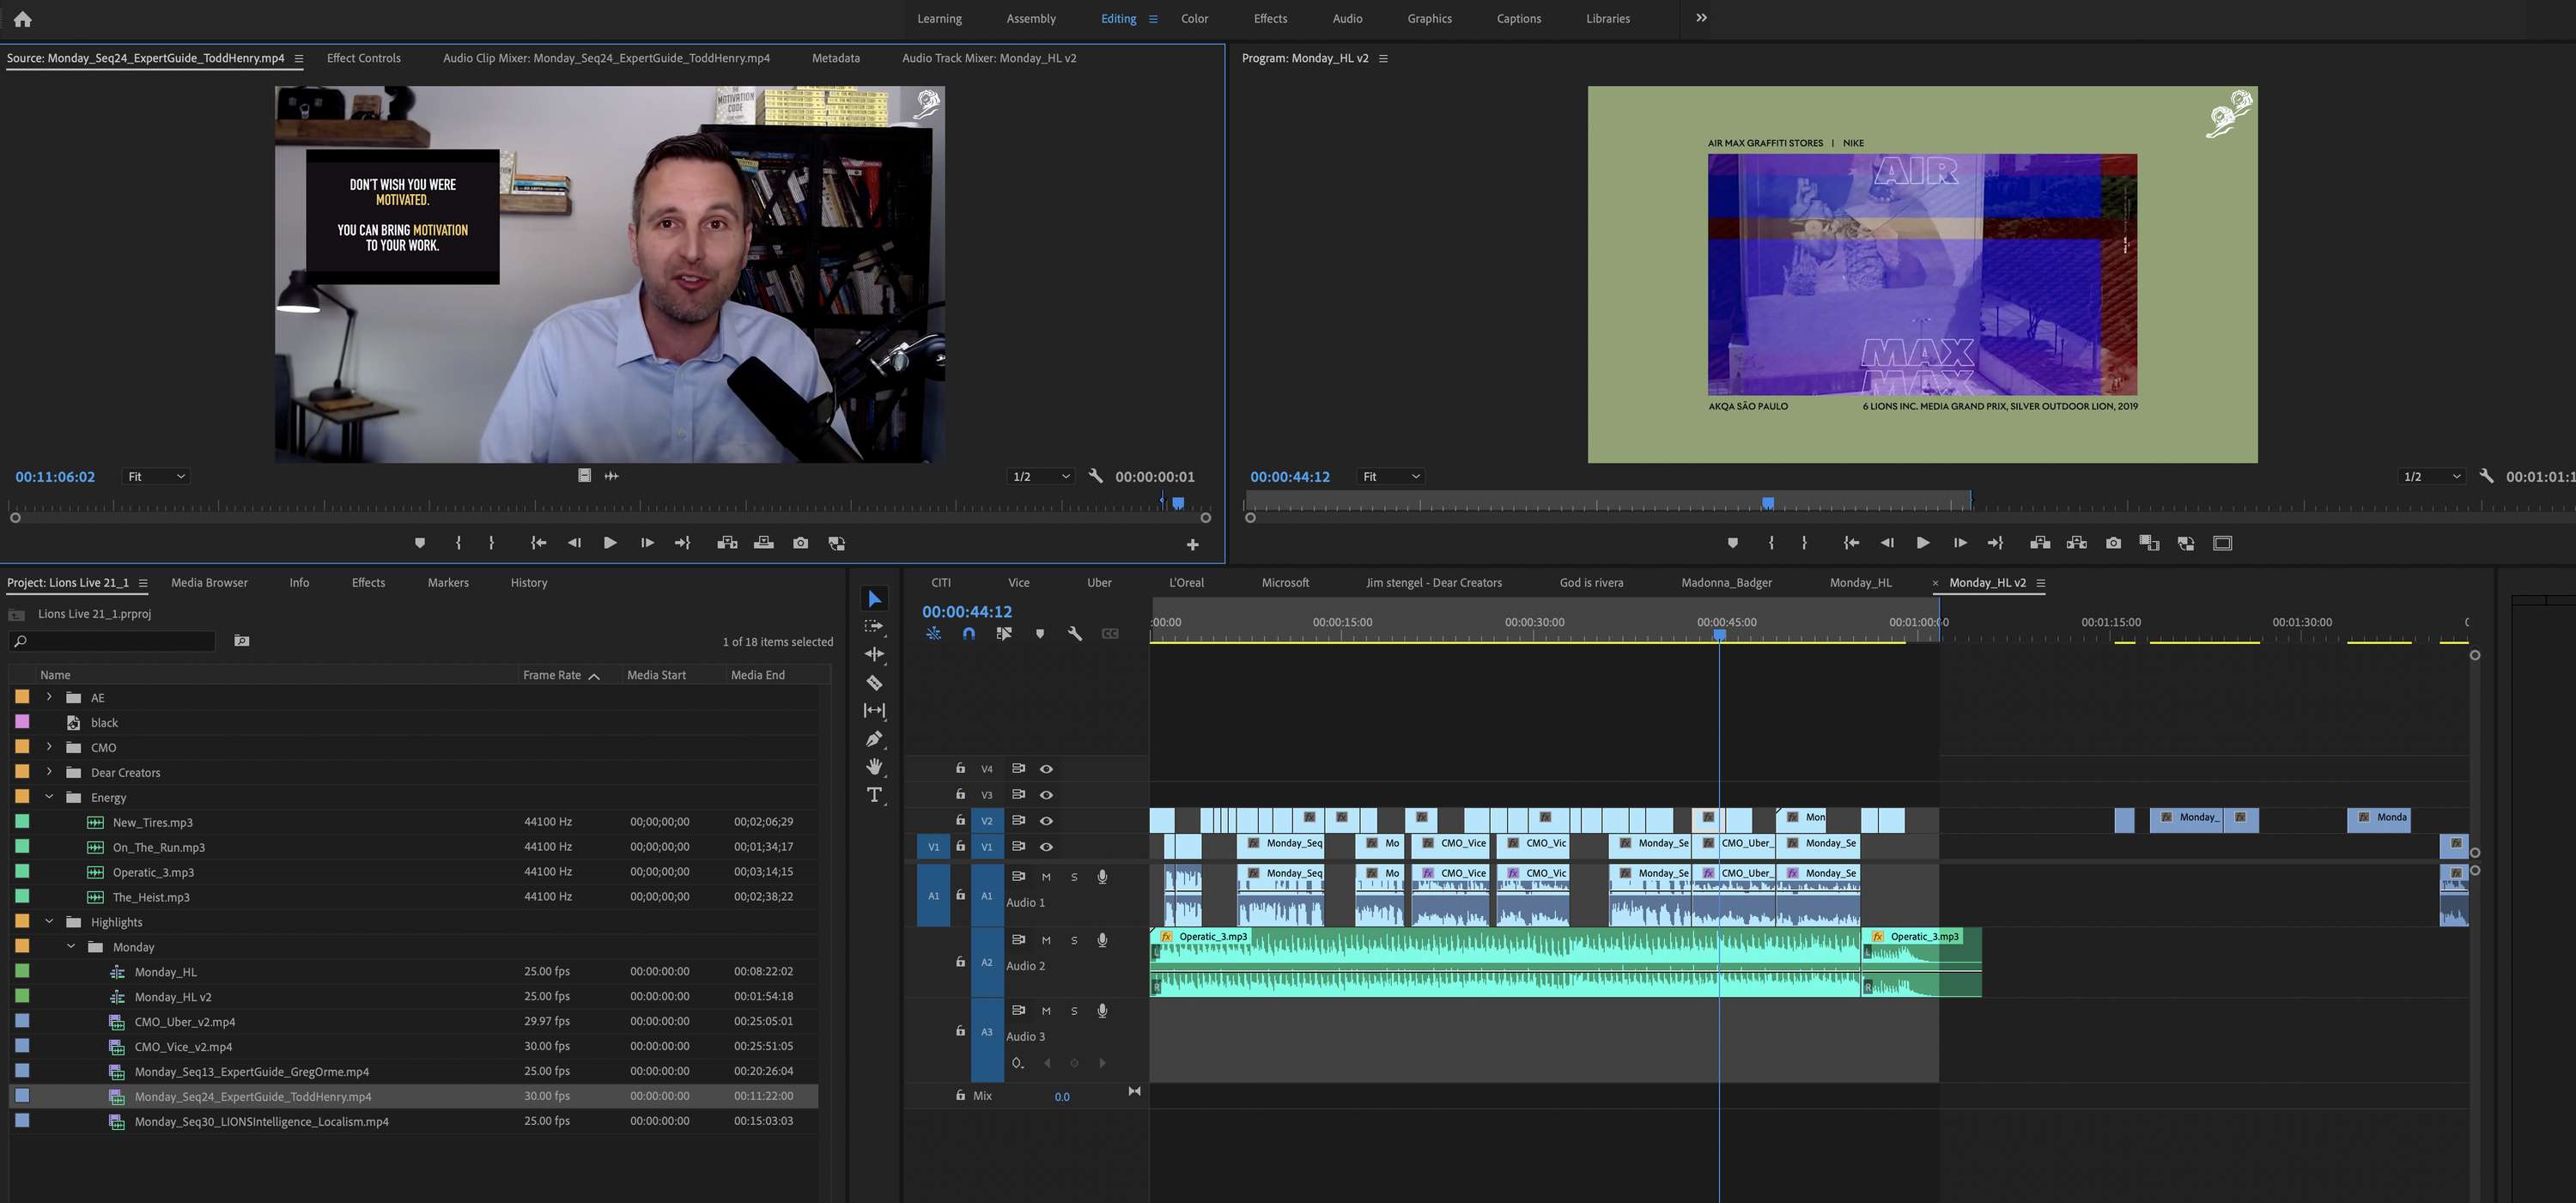The image size is (2576, 1203).
Task: Click the Home icon in top bar
Action: pyautogui.click(x=23, y=19)
